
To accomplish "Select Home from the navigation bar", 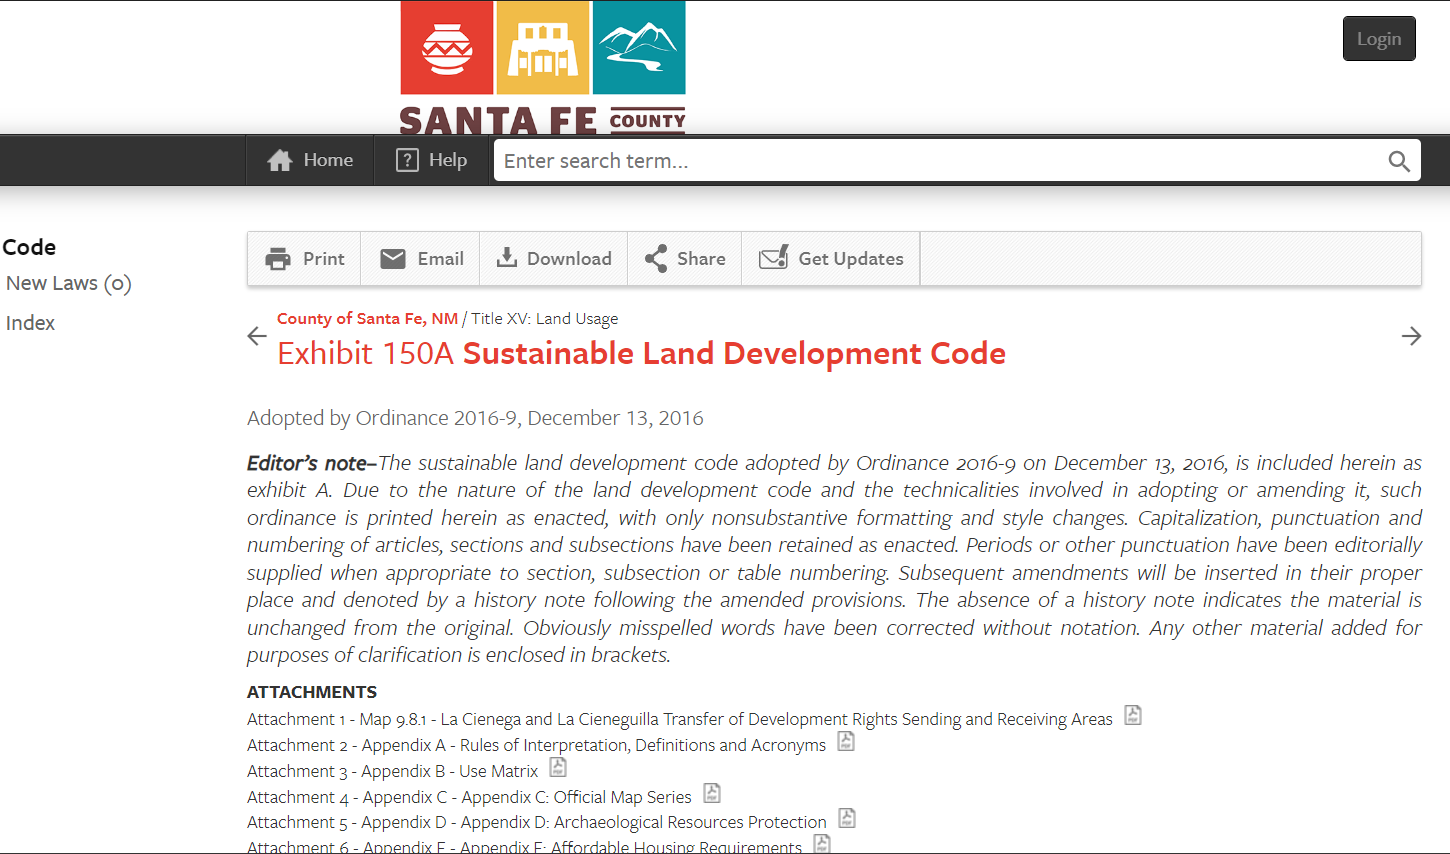I will 309,160.
